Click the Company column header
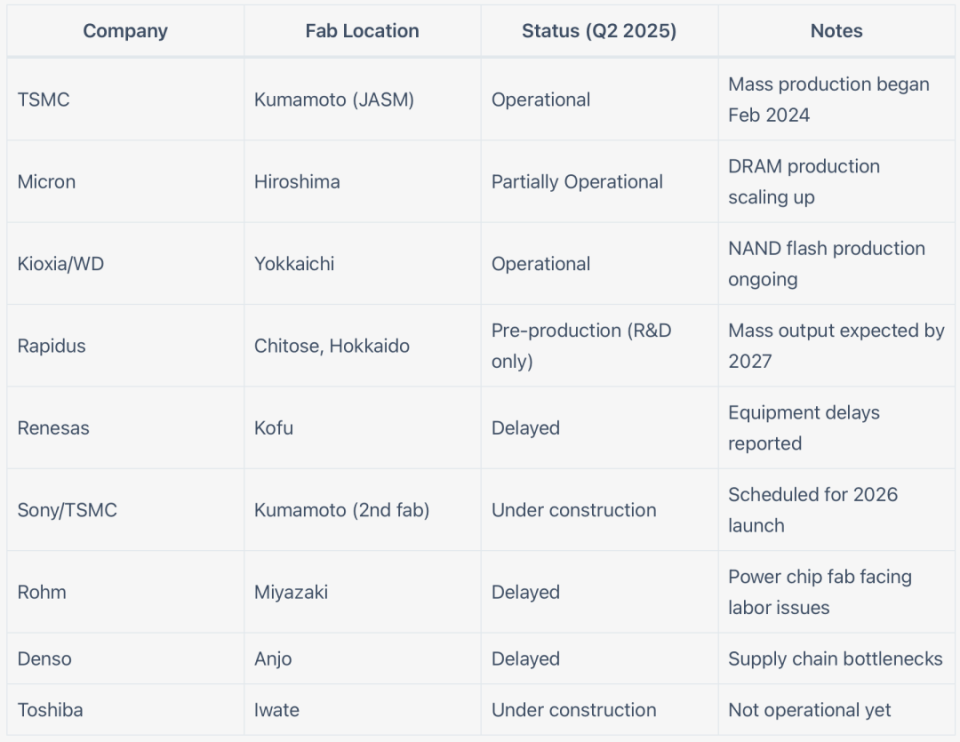 coord(125,31)
